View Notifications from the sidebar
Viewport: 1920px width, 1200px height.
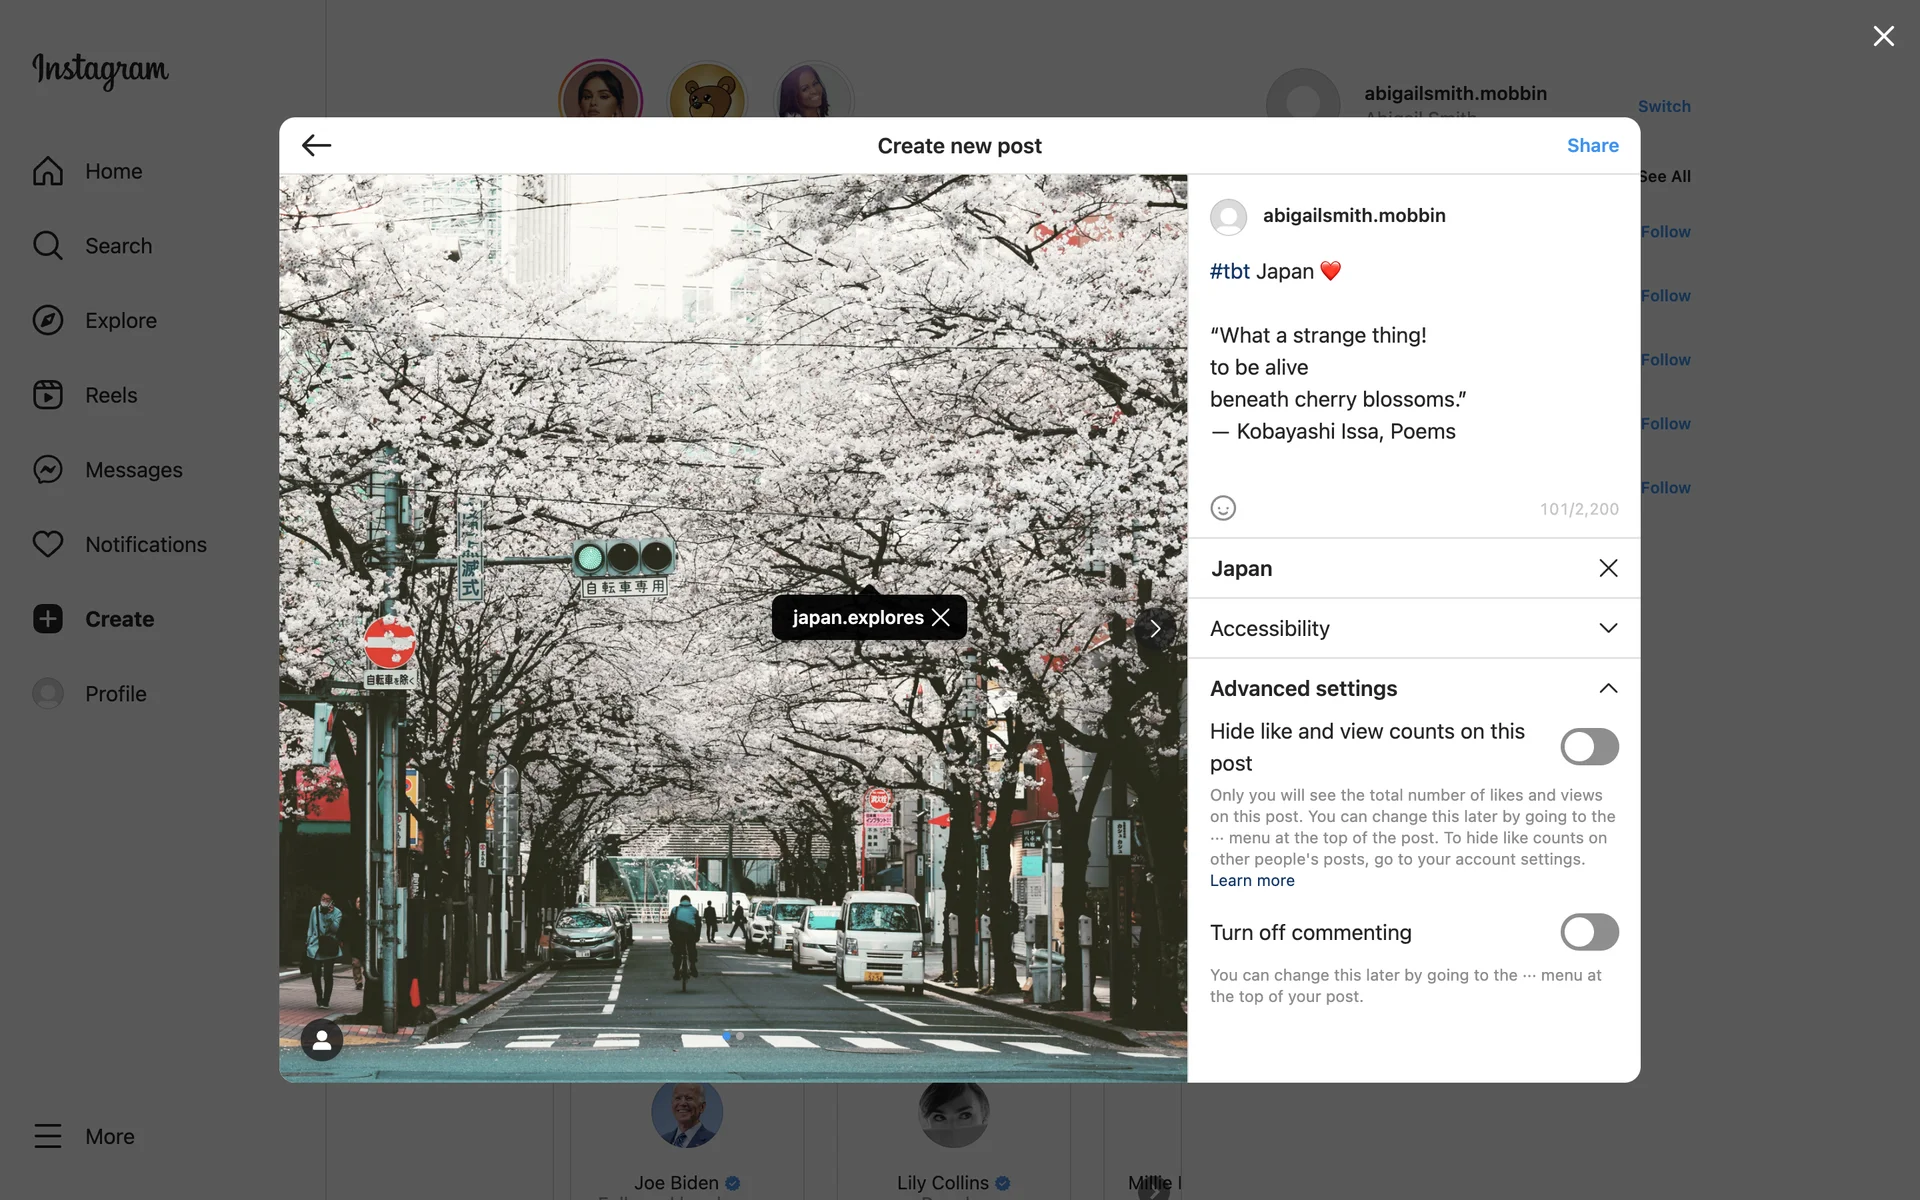point(145,544)
